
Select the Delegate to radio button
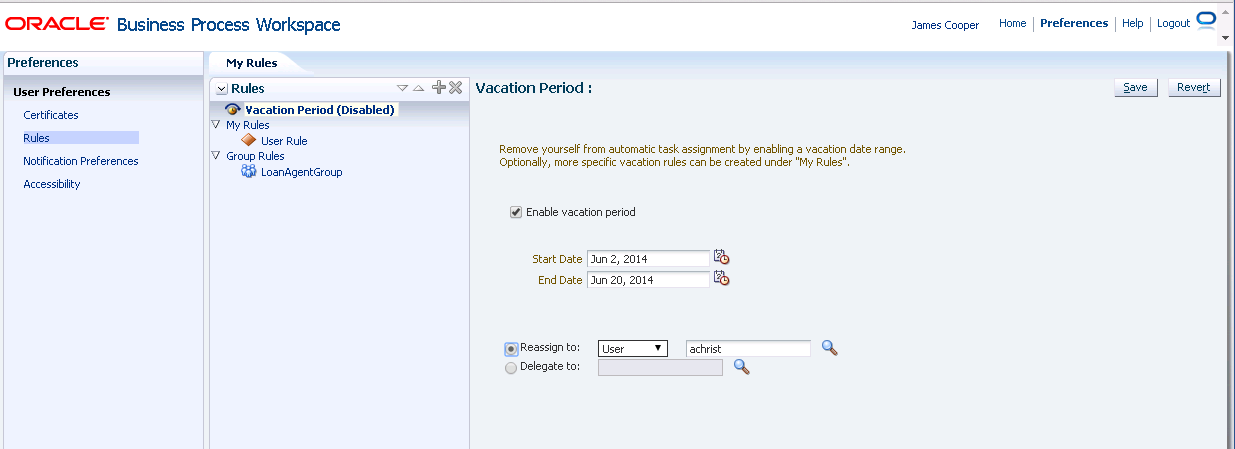tap(512, 368)
